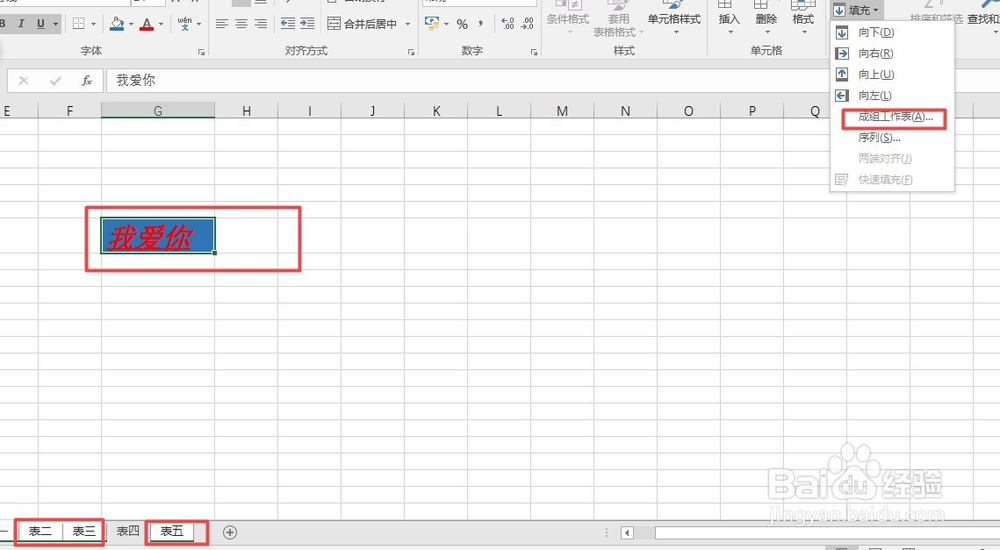Switch to sheet tab 表三
Viewport: 1000px width, 550px height.
point(83,531)
